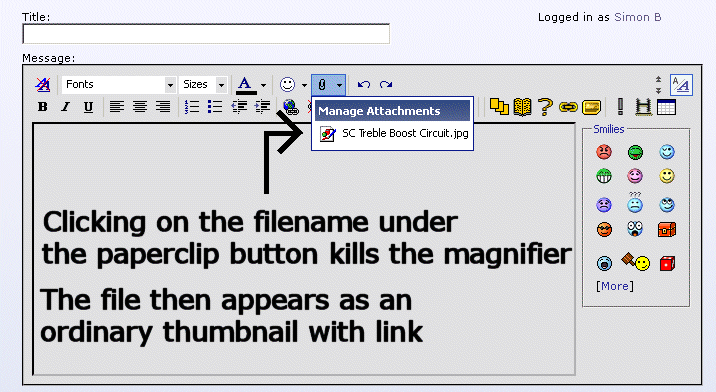Insert the orange sunglasses cool smiley
The image size is (716, 392).
[604, 229]
